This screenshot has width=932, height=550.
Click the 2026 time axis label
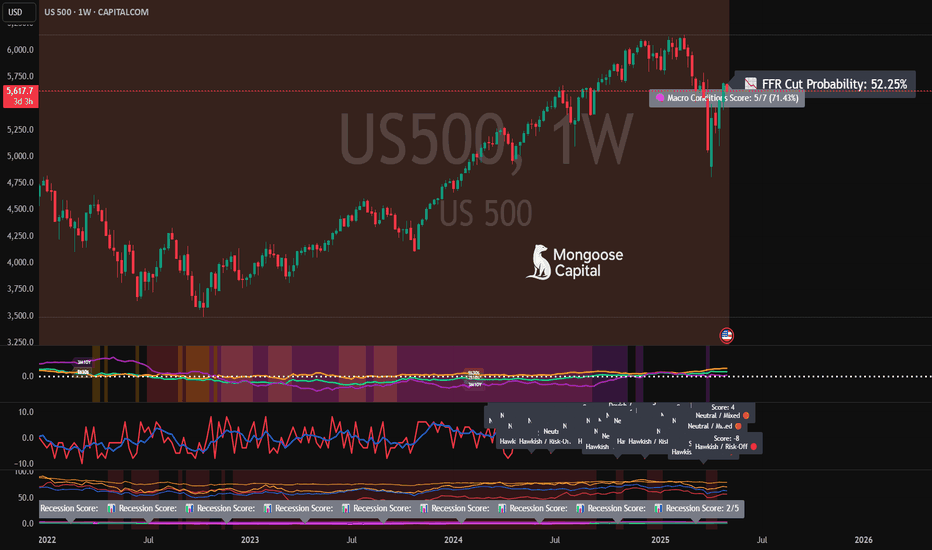coord(864,540)
